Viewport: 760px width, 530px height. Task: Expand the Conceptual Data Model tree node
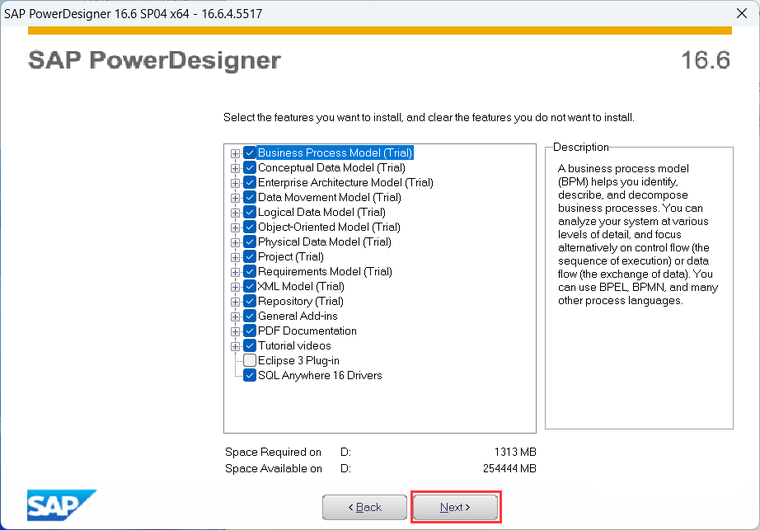pos(235,169)
